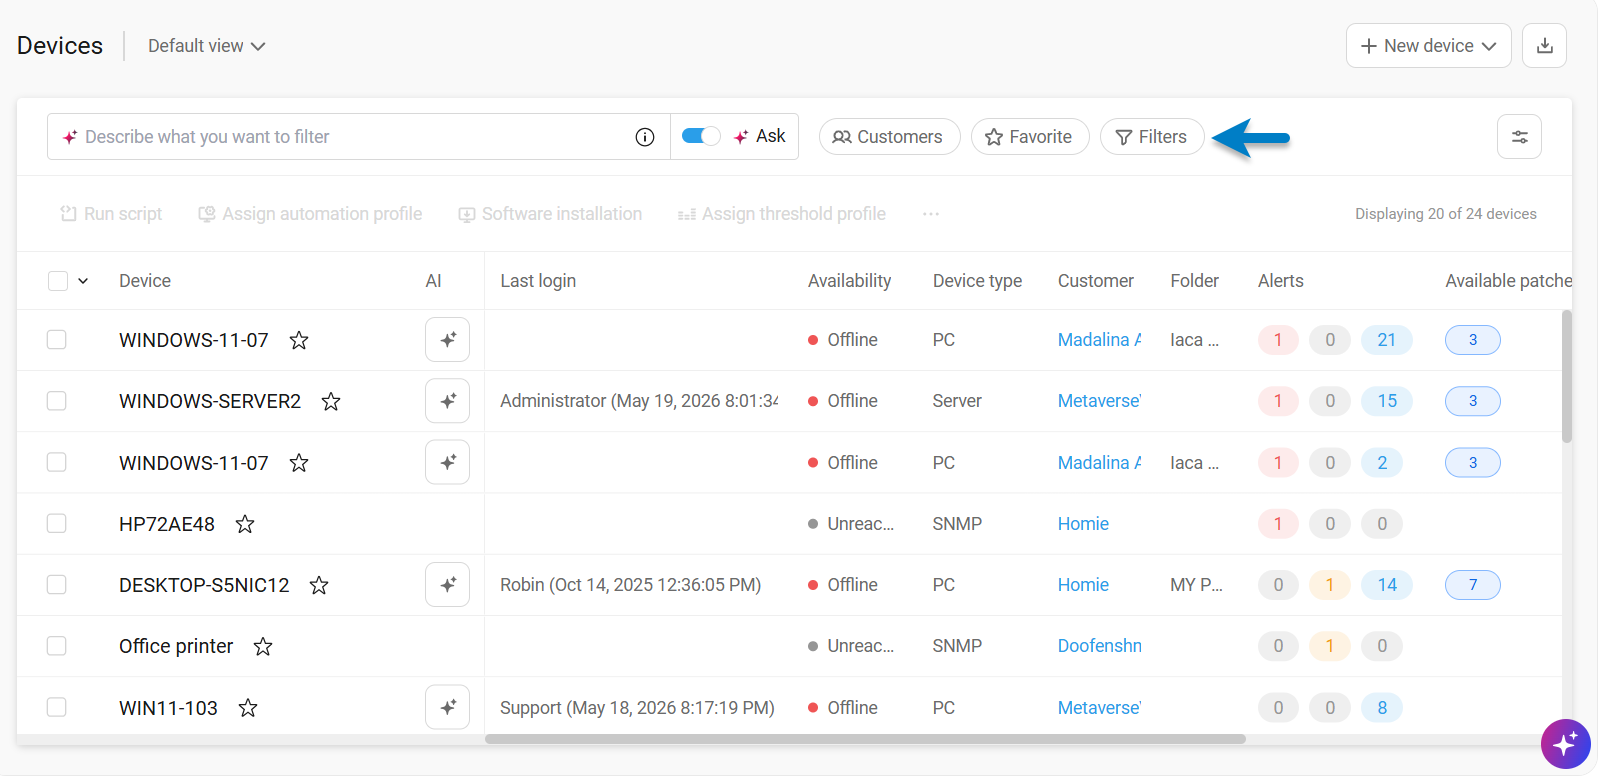Open the column settings sliders icon
The height and width of the screenshot is (781, 1602).
pos(1519,137)
